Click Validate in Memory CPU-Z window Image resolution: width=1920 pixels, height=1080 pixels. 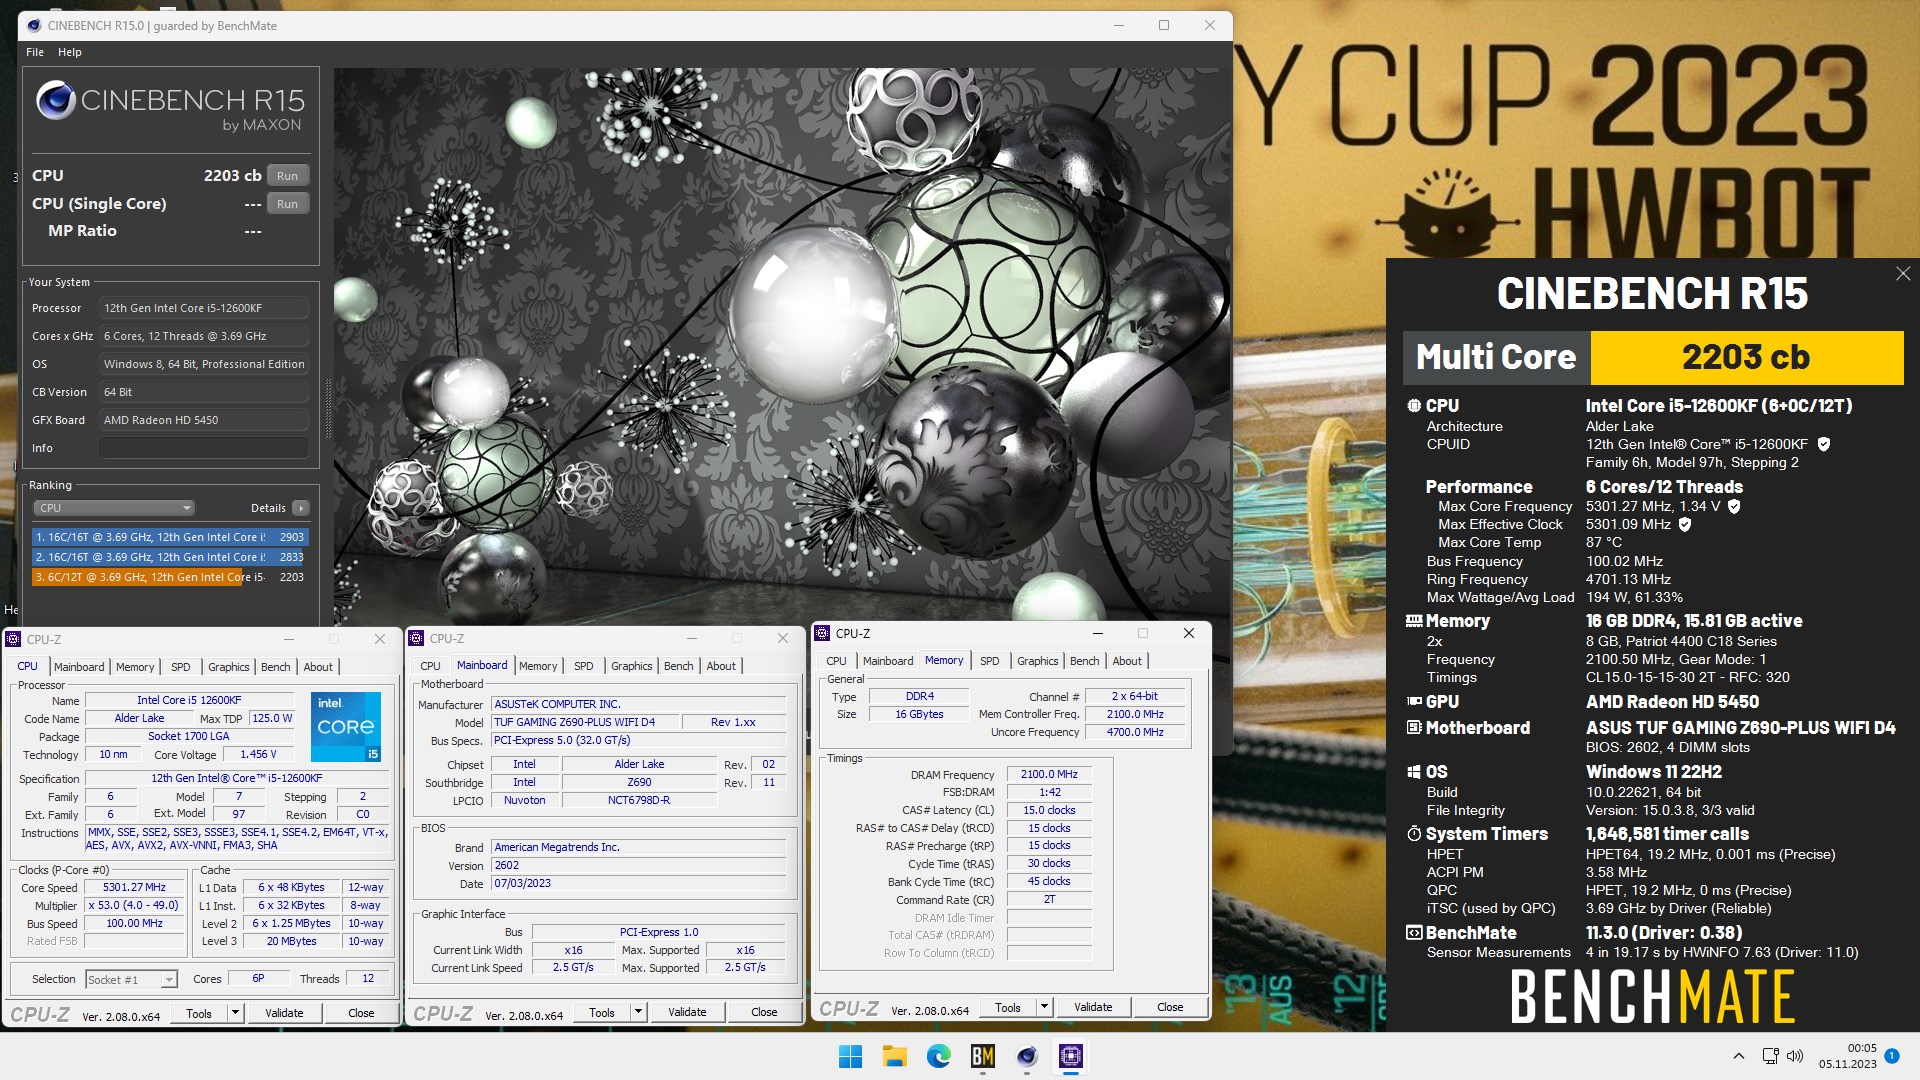click(1093, 1007)
